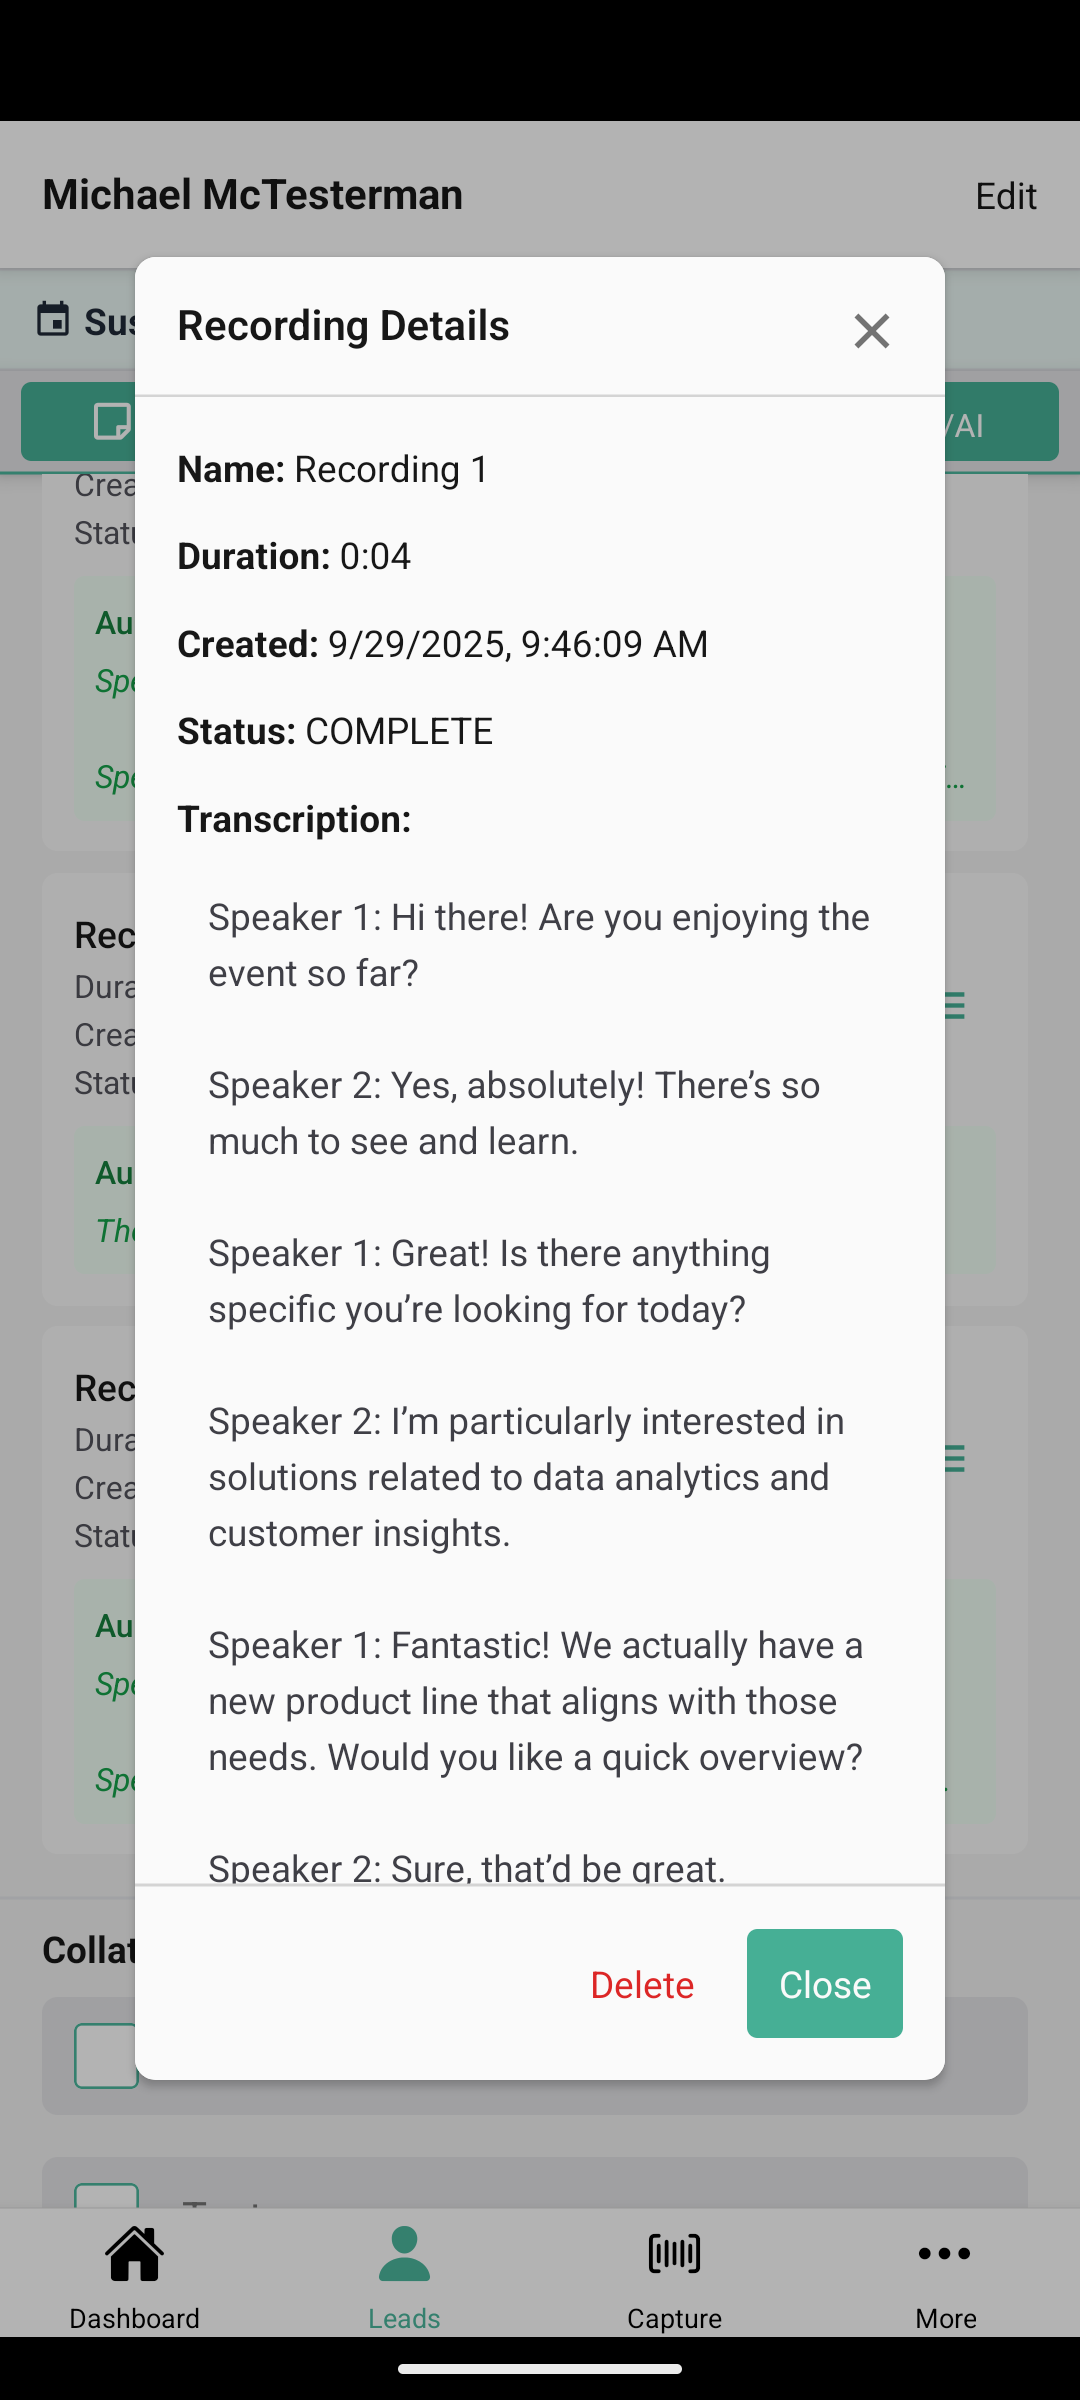
Task: Check the first collateral checkbox
Action: pos(106,2056)
